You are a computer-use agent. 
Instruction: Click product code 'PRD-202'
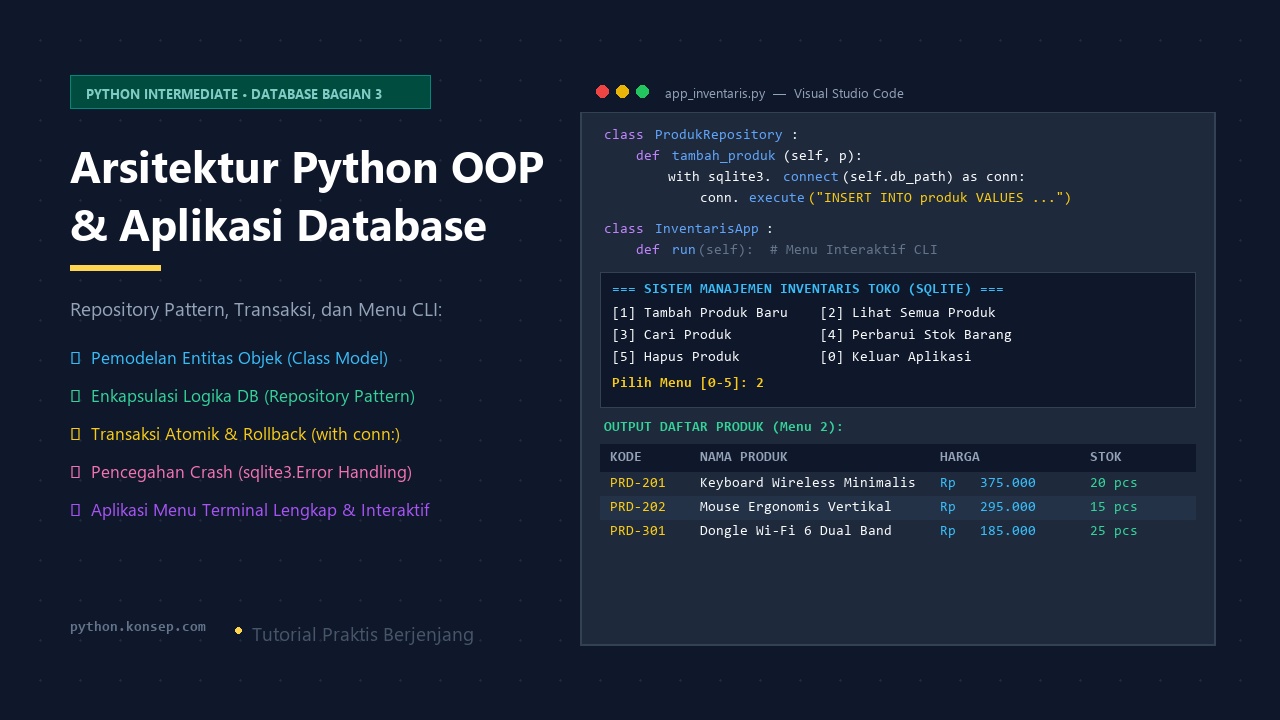tap(638, 507)
